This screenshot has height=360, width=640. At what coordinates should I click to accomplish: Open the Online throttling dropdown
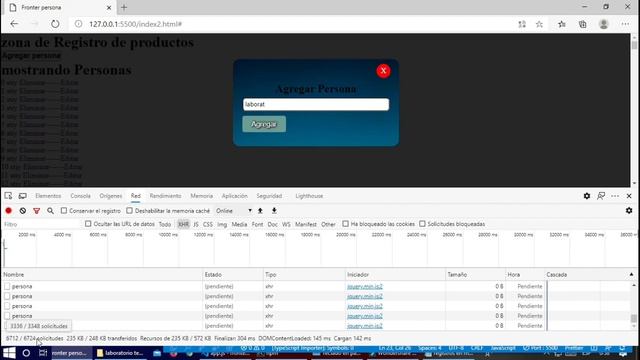click(x=233, y=211)
